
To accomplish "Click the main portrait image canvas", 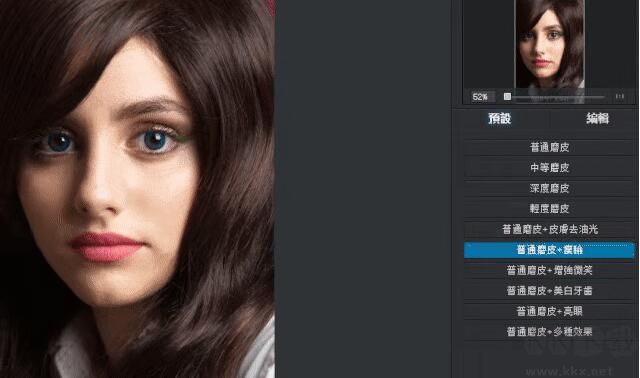I will coord(137,189).
